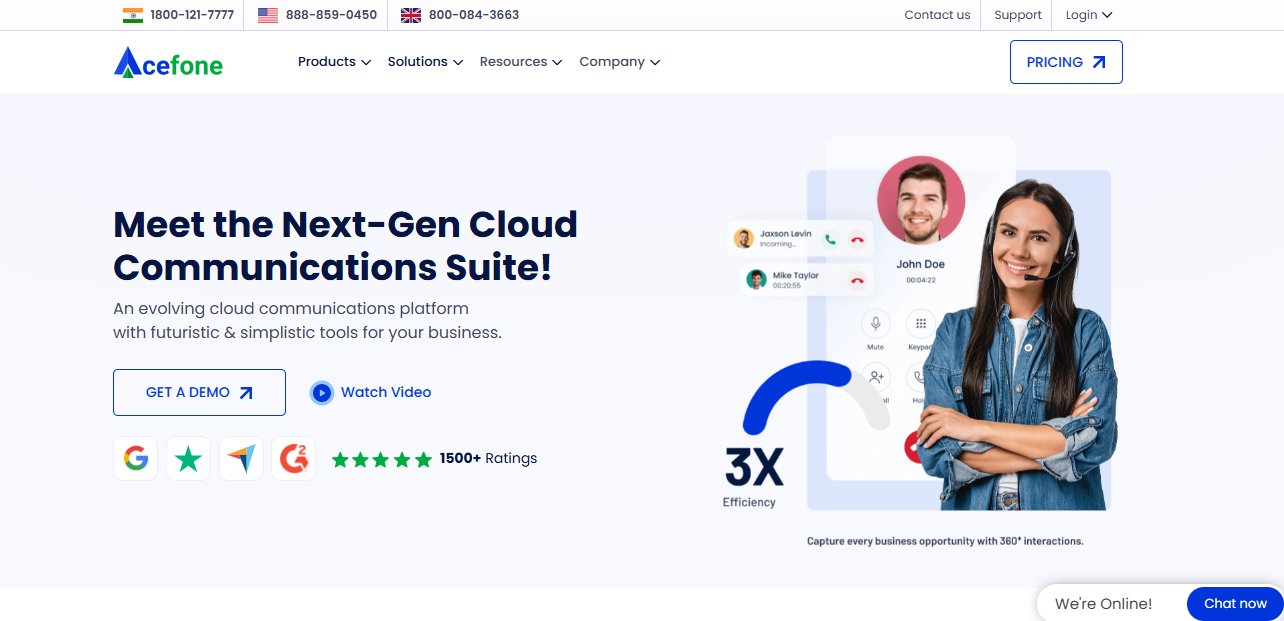Click the Mute microphone icon in mockup
The image size is (1284, 621).
[875, 324]
